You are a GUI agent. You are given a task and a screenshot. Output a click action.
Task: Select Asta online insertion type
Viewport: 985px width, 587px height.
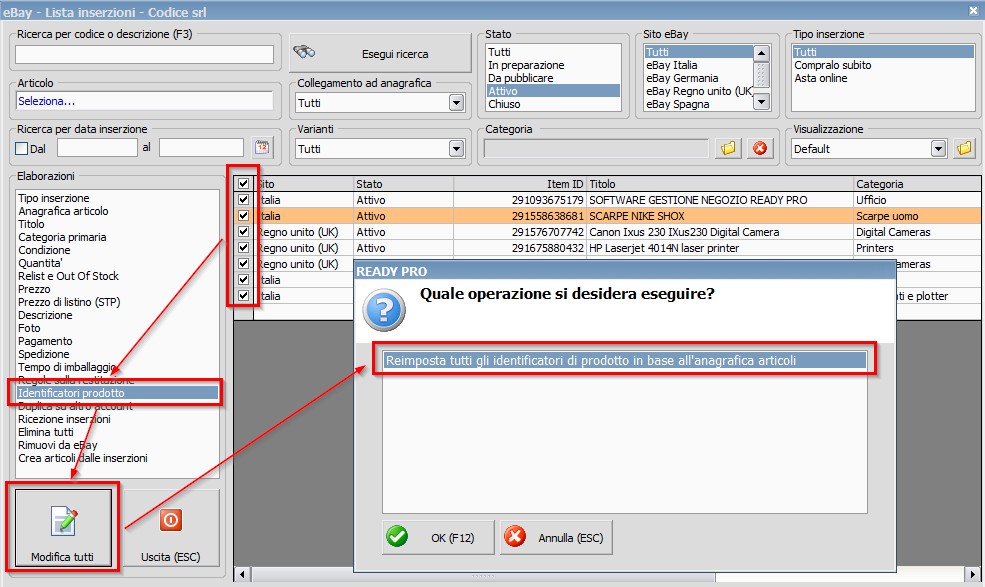(883, 78)
